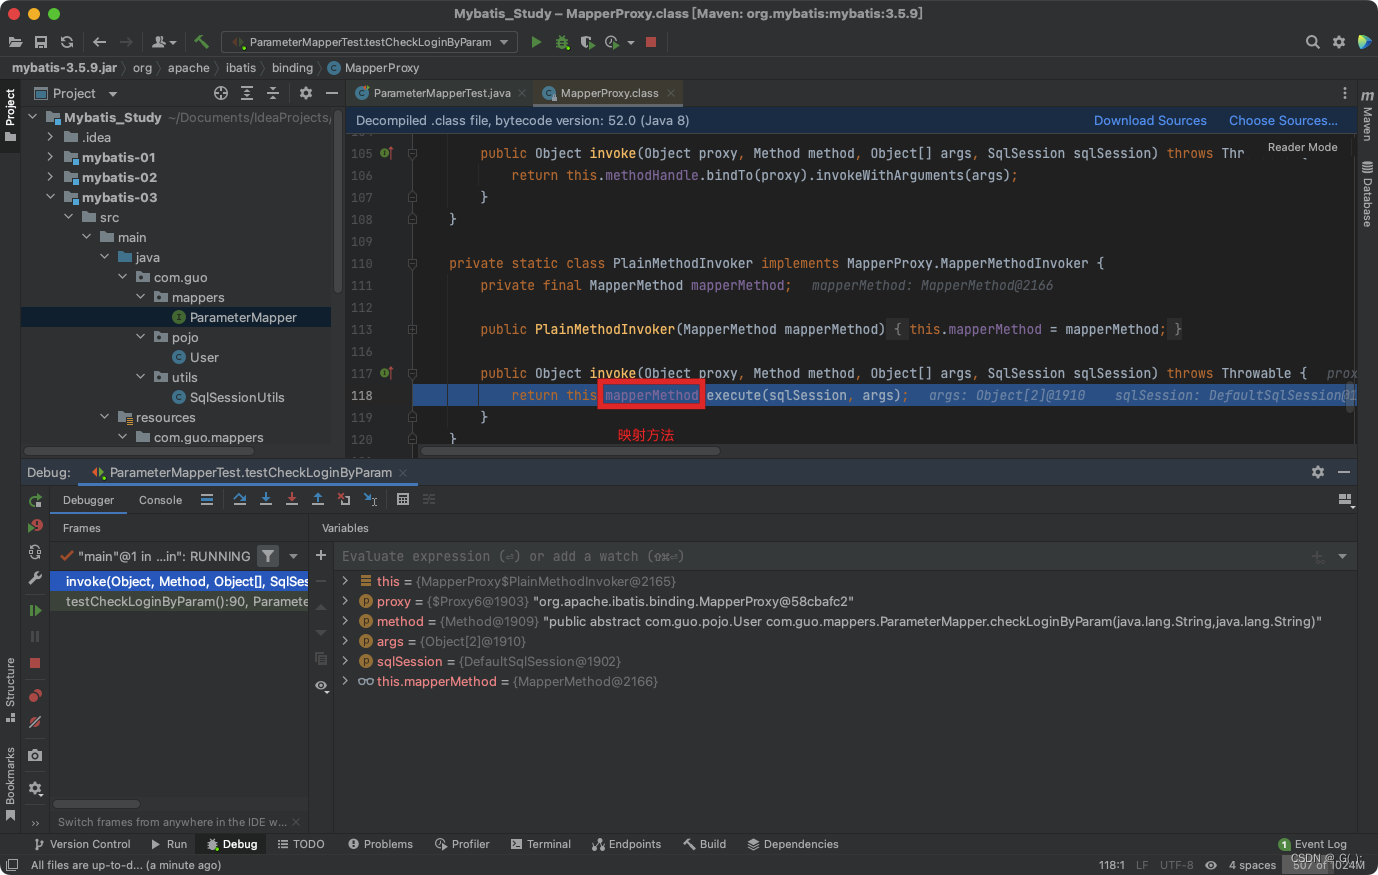Screen dimensions: 1378x875
Task: Toggle Mute Breakpoints icon in debug sidebar
Action: pyautogui.click(x=35, y=721)
